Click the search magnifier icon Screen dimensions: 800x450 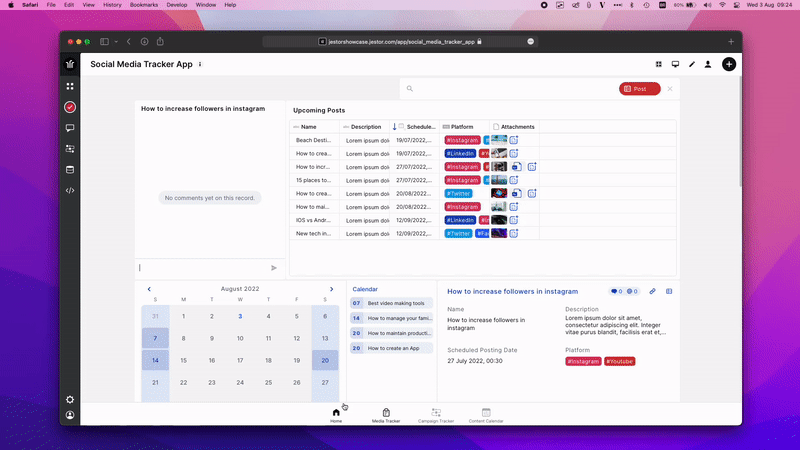click(x=410, y=89)
